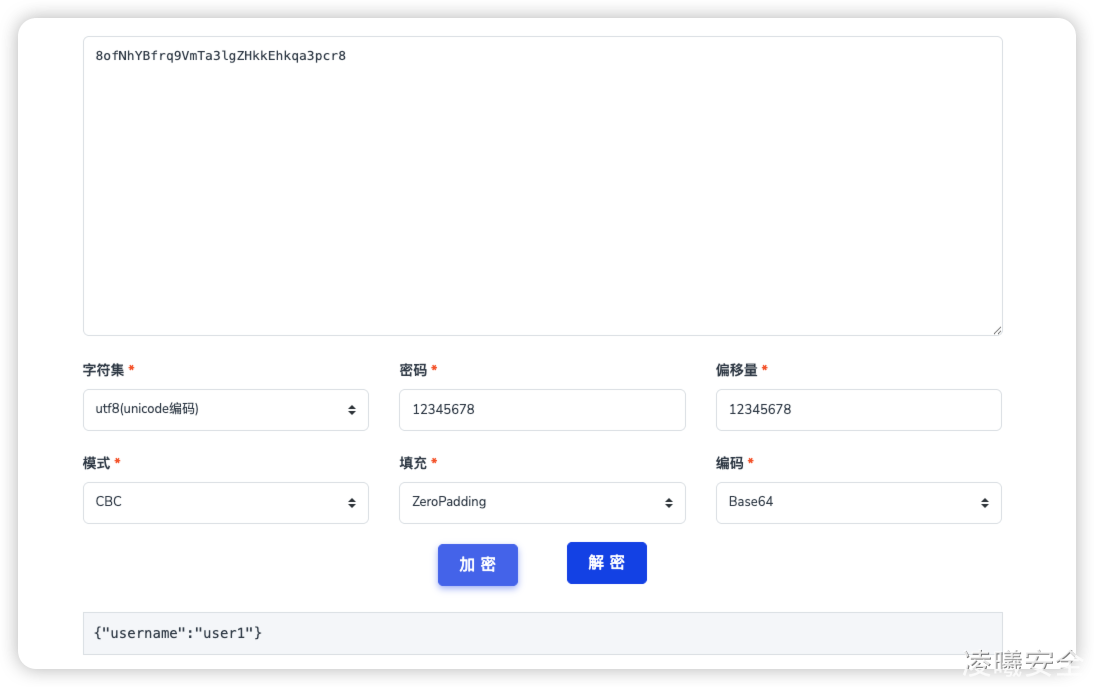The height and width of the screenshot is (687, 1094).
Task: Click the 字符集 field label
Action: 103,370
